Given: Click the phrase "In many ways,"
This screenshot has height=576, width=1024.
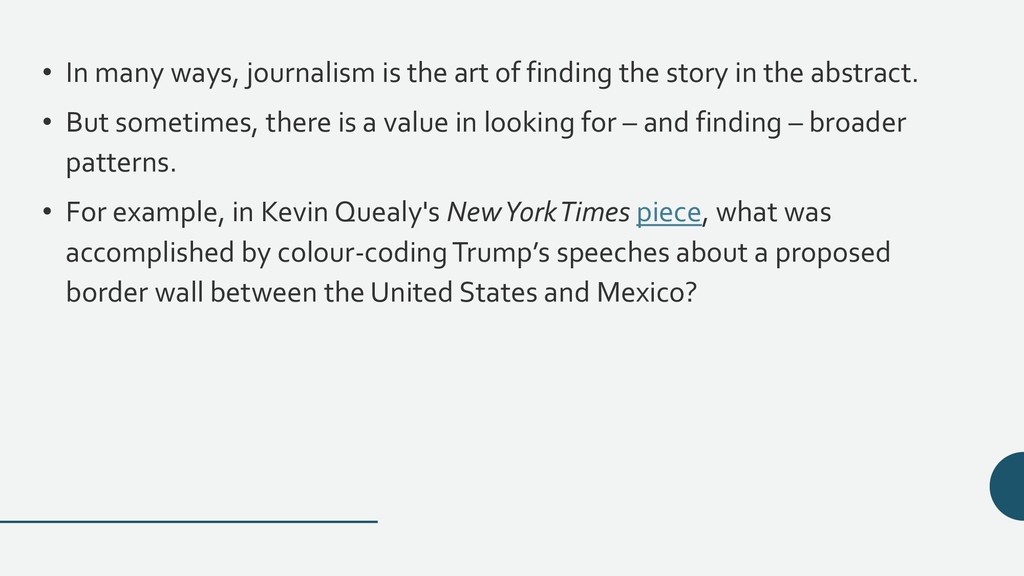Looking at the screenshot, I should tap(153, 73).
